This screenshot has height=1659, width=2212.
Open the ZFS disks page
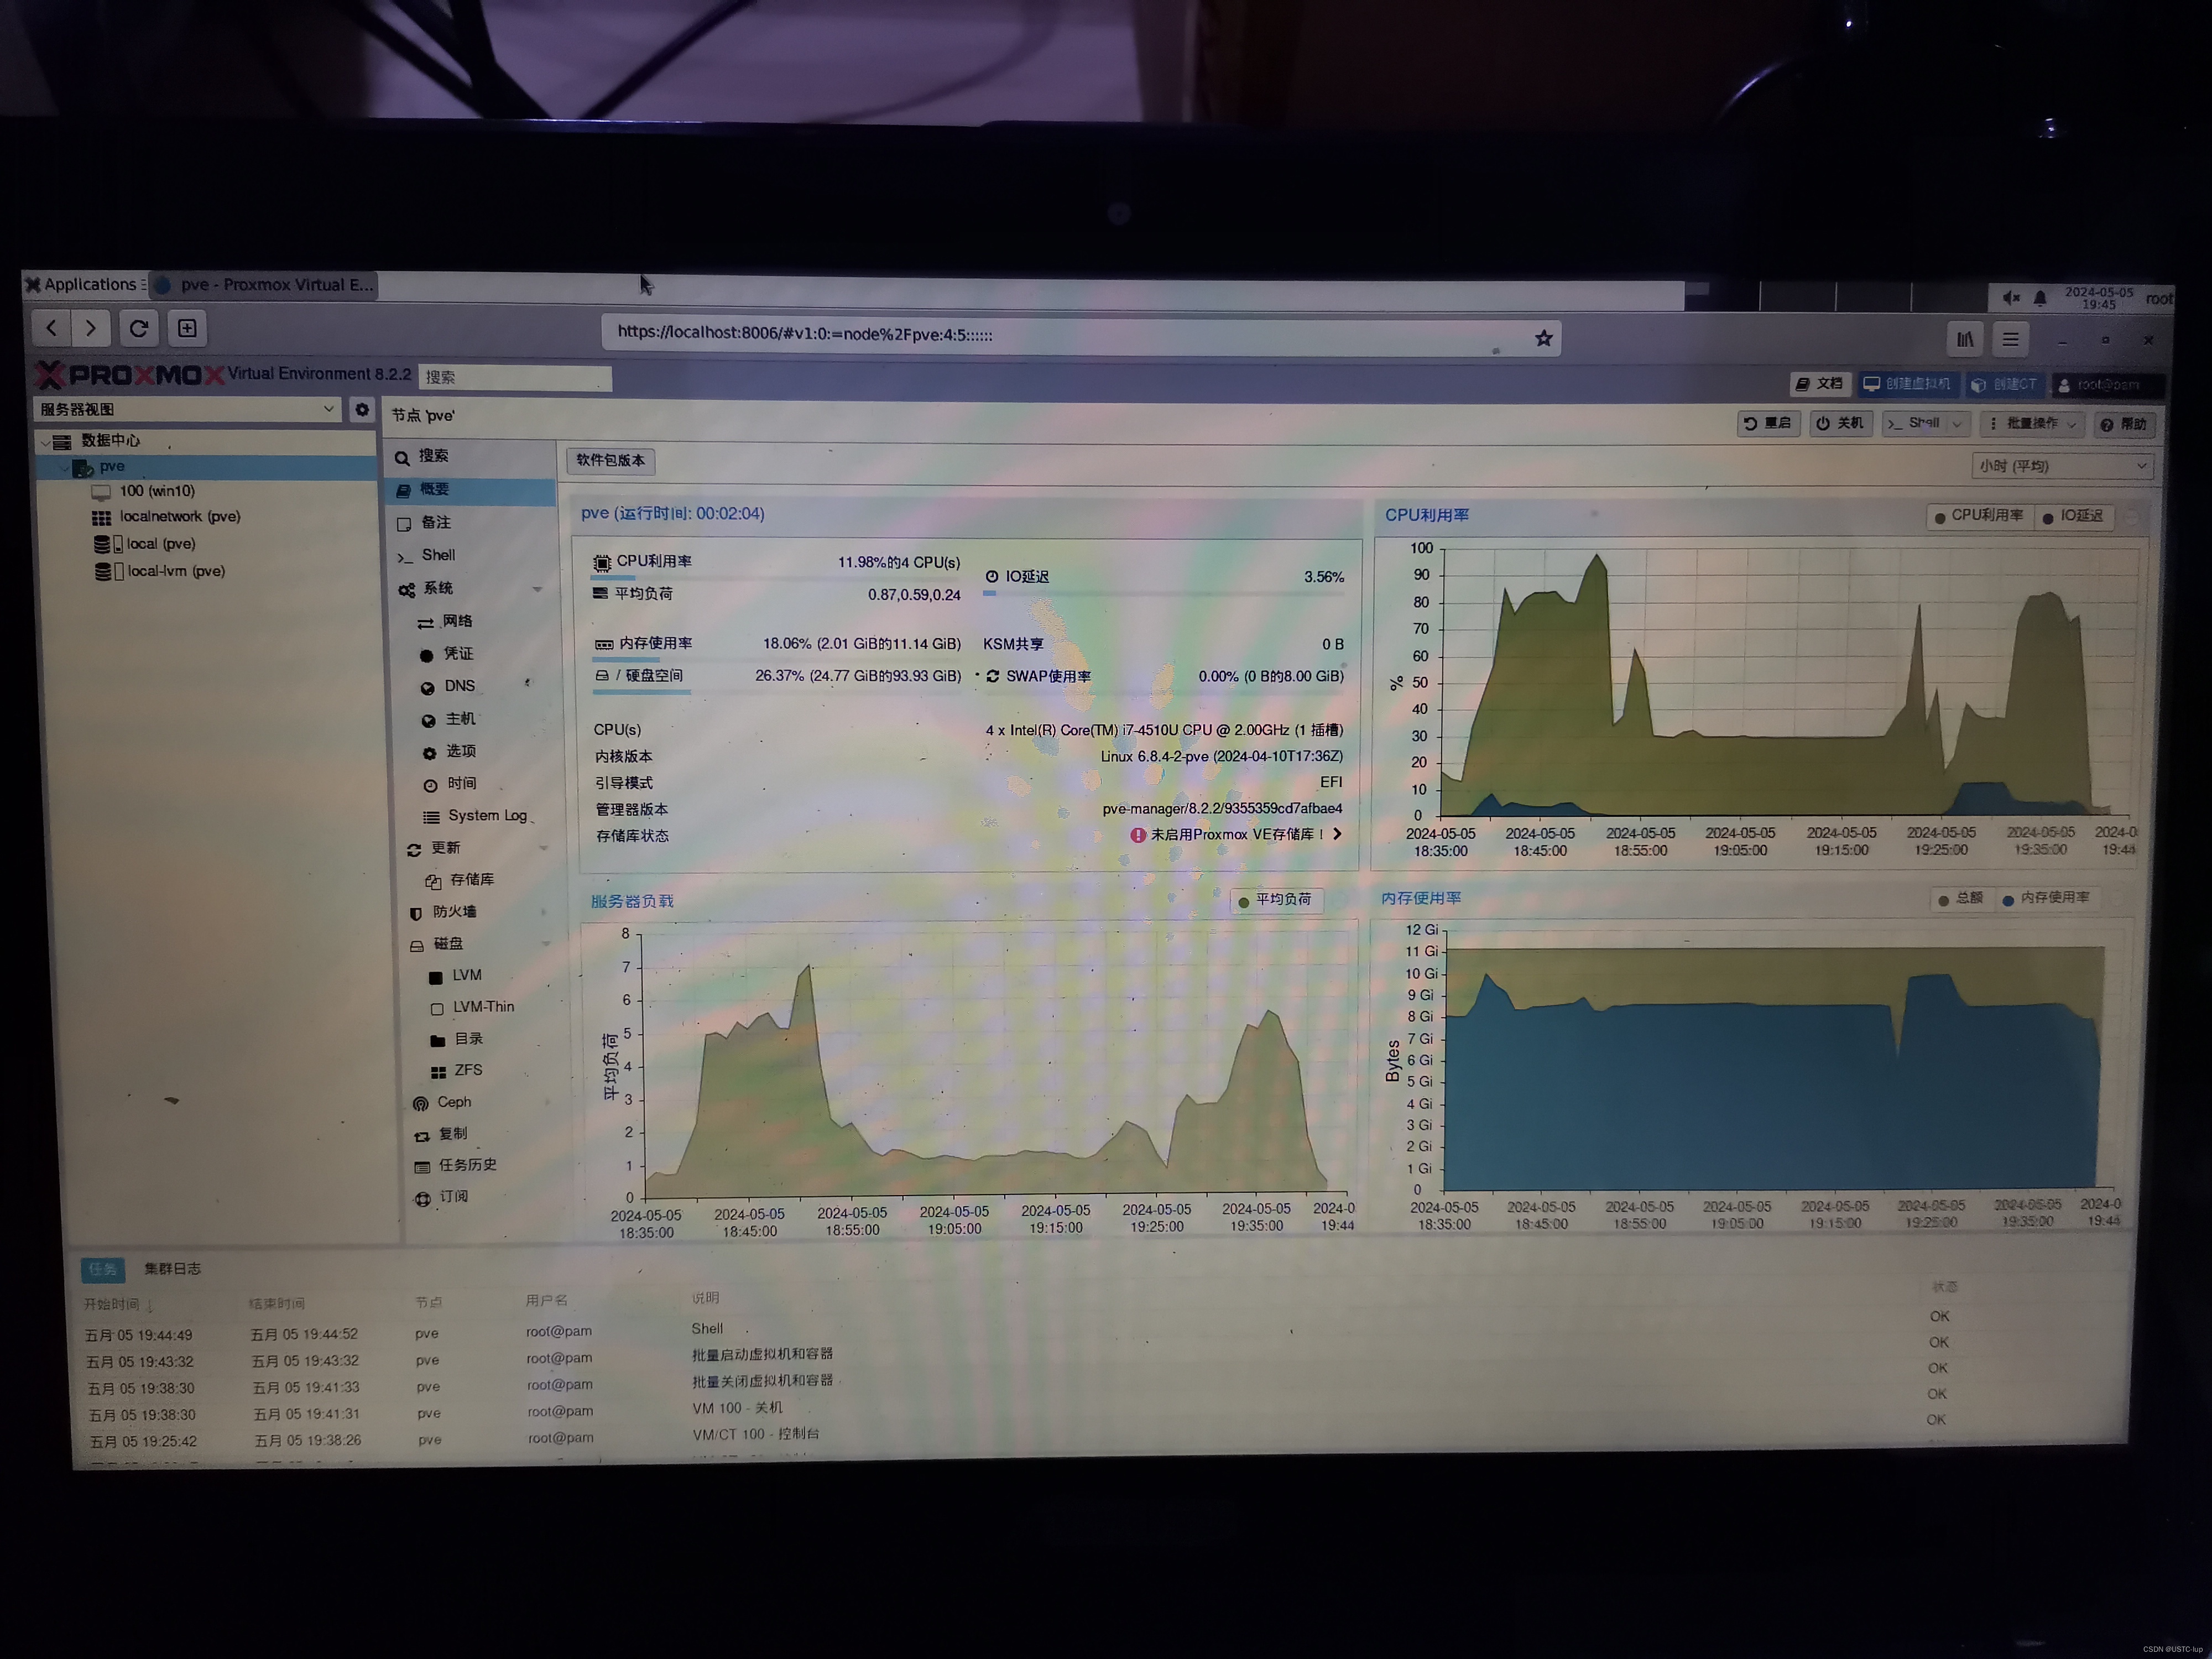467,1070
